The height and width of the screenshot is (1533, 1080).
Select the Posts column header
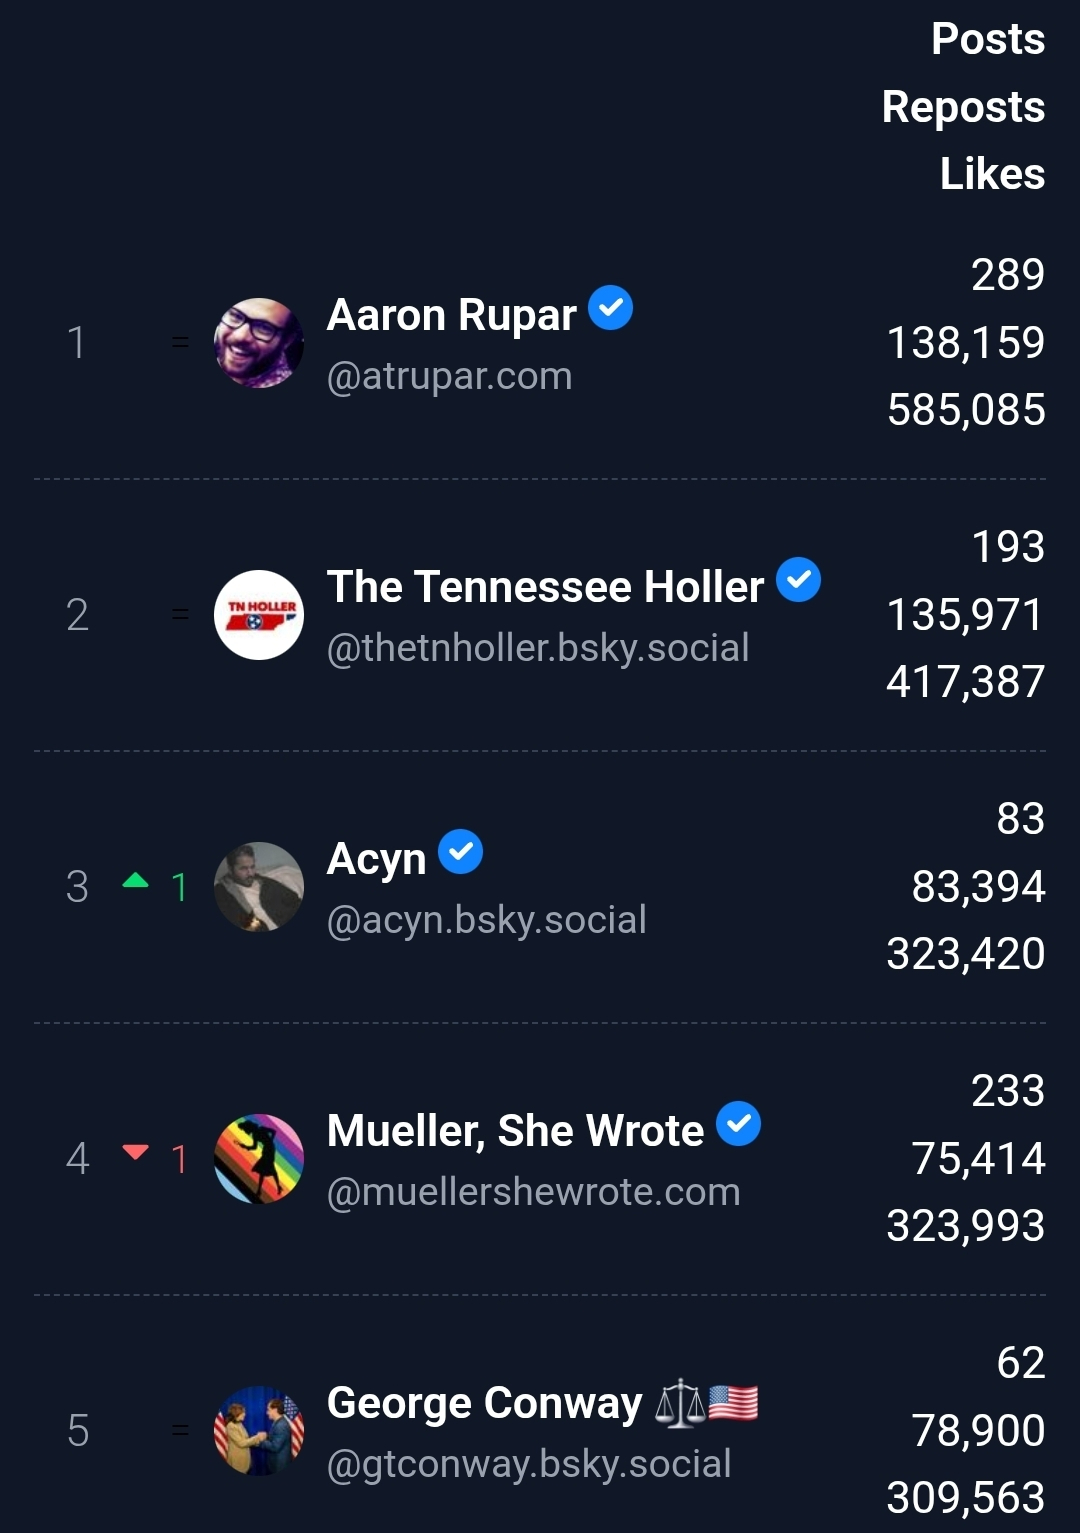[987, 39]
